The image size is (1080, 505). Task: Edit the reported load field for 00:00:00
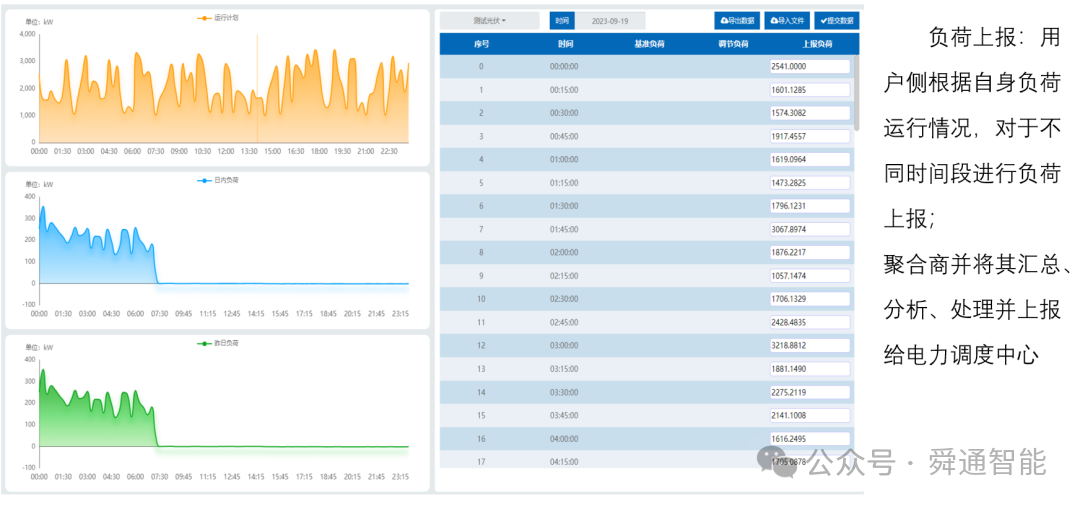click(810, 67)
